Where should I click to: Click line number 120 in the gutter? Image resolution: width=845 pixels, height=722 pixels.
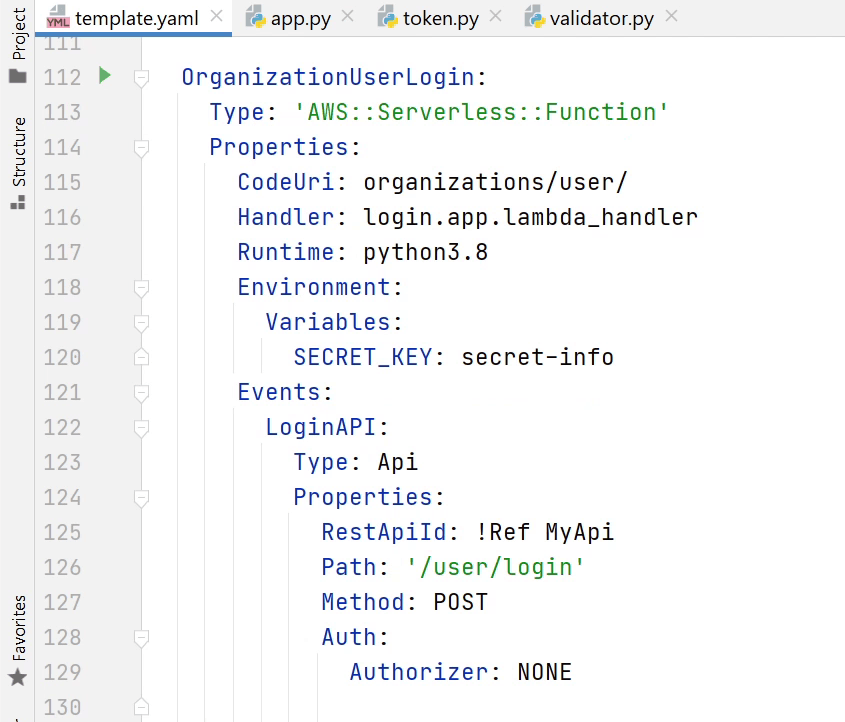click(x=61, y=357)
